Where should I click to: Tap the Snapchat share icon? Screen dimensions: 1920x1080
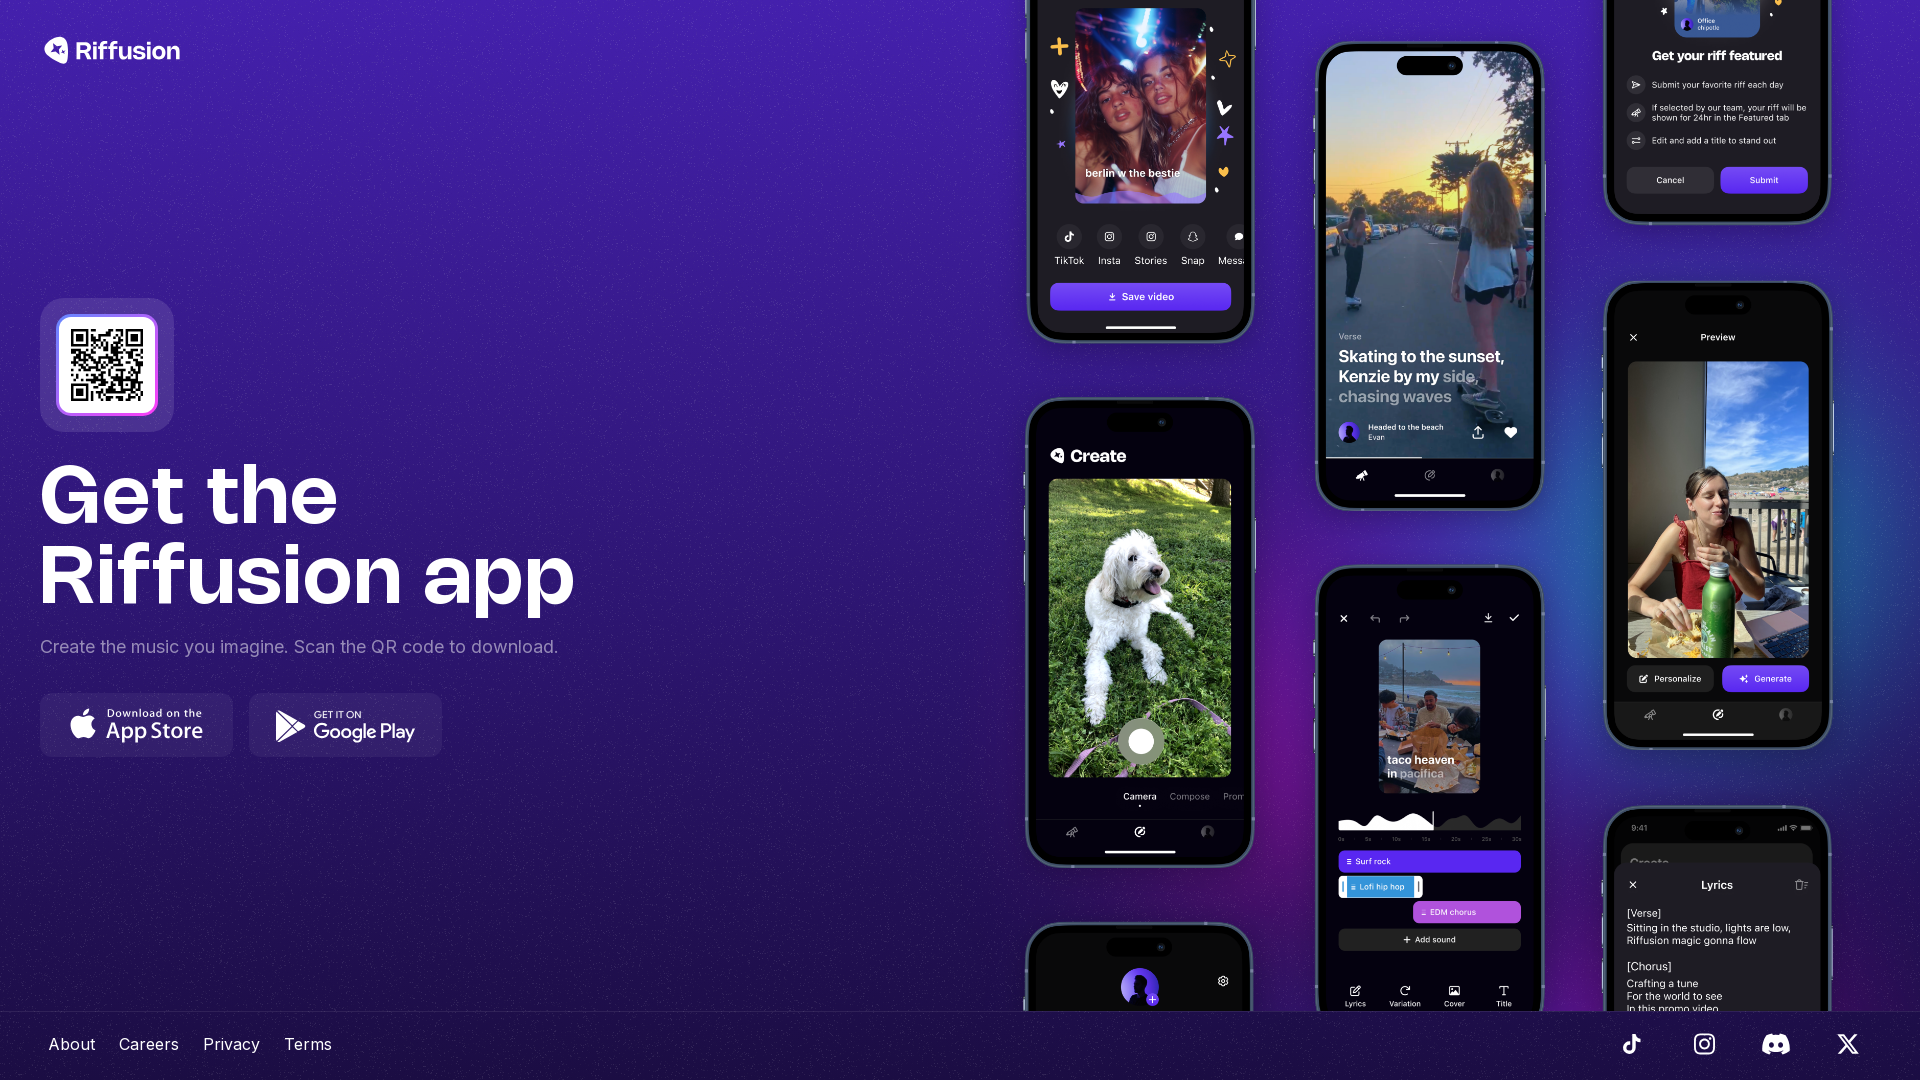pos(1192,237)
